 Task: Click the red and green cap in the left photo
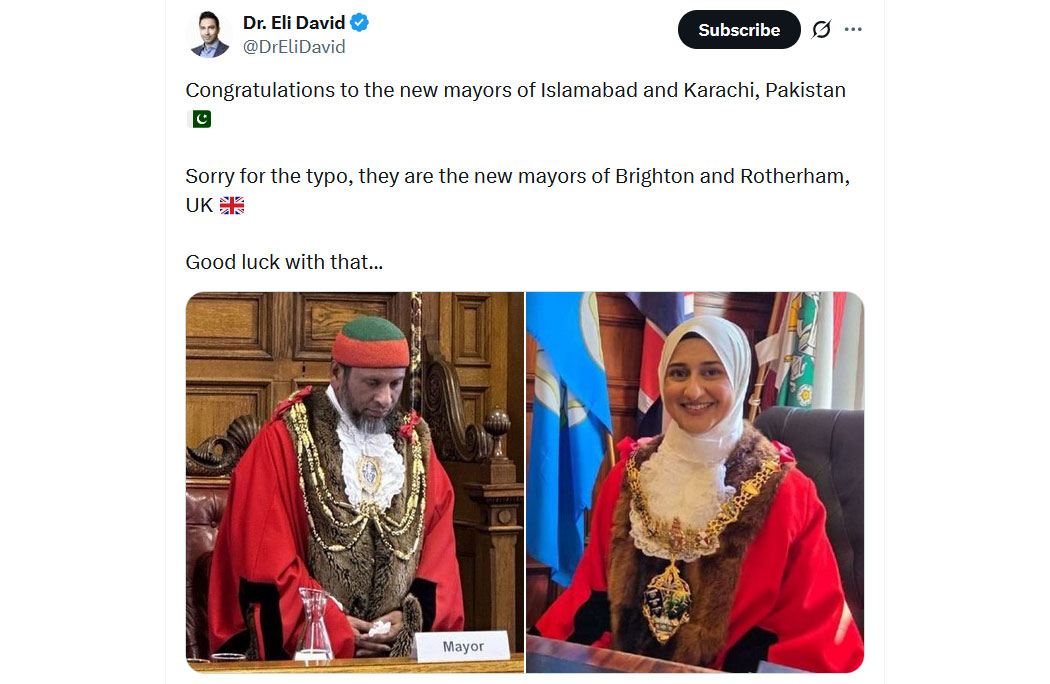[x=371, y=342]
